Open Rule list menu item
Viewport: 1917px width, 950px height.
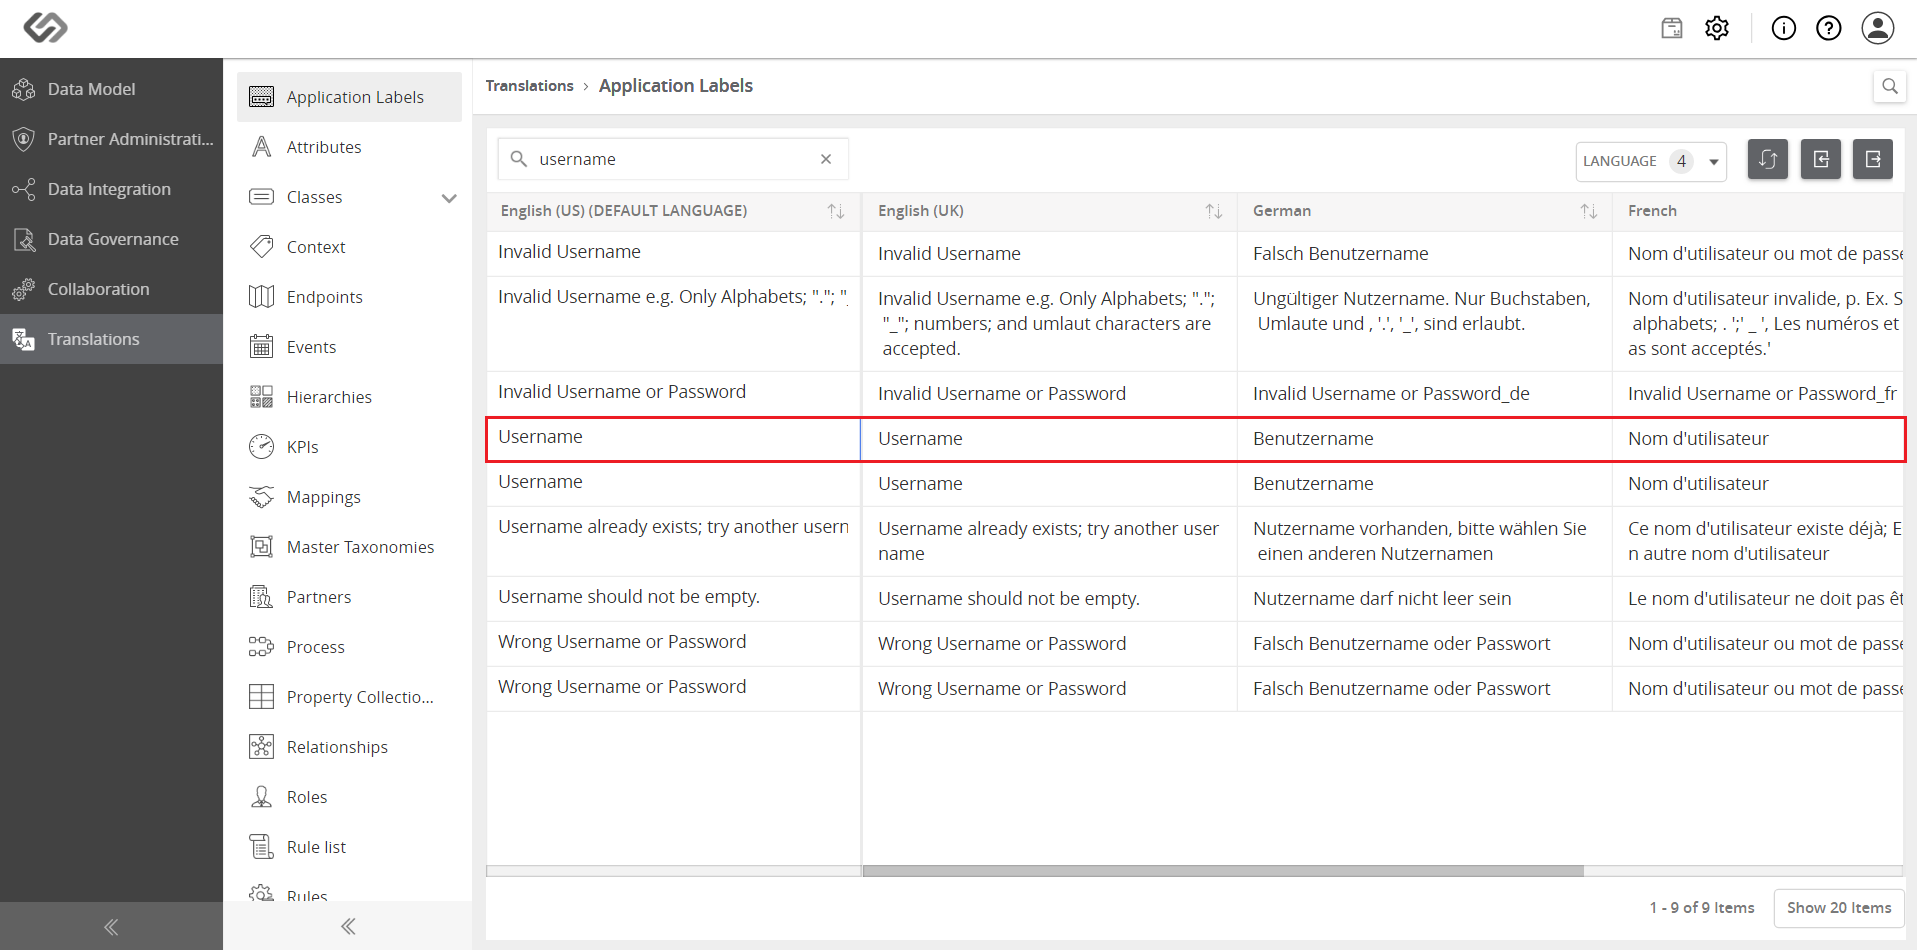point(349,847)
